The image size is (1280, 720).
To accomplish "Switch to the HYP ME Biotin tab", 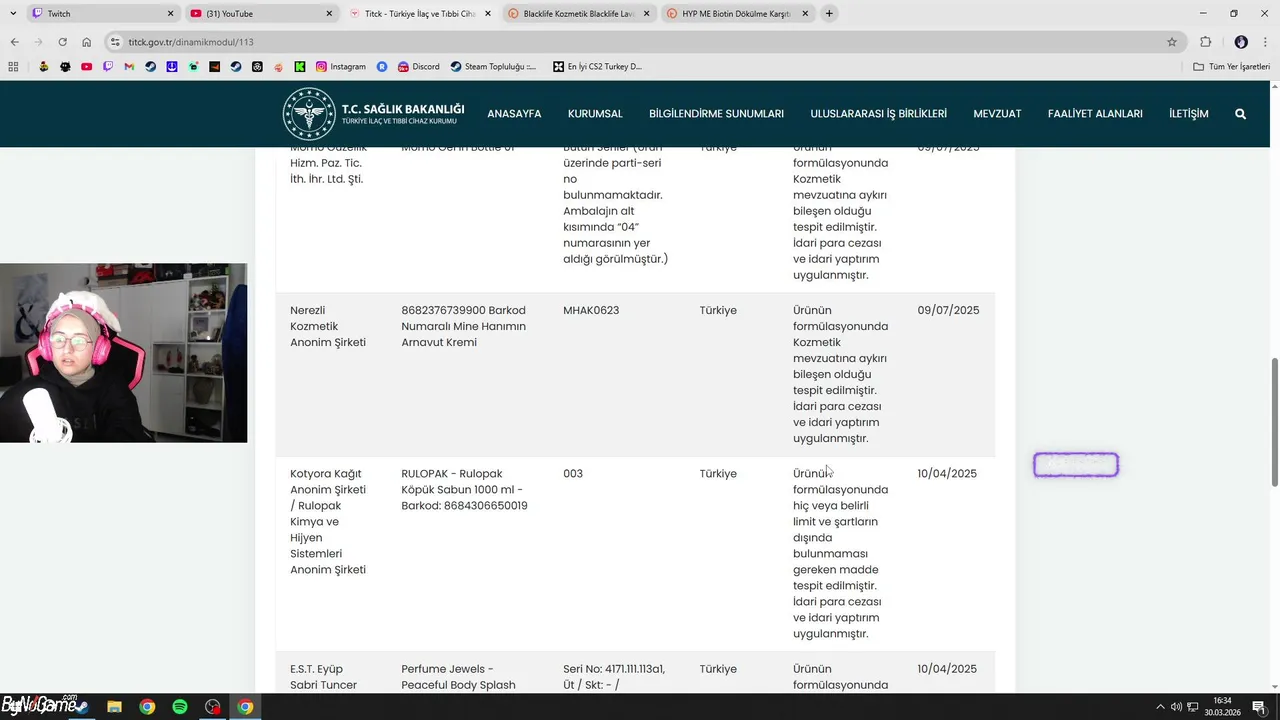I will (738, 13).
